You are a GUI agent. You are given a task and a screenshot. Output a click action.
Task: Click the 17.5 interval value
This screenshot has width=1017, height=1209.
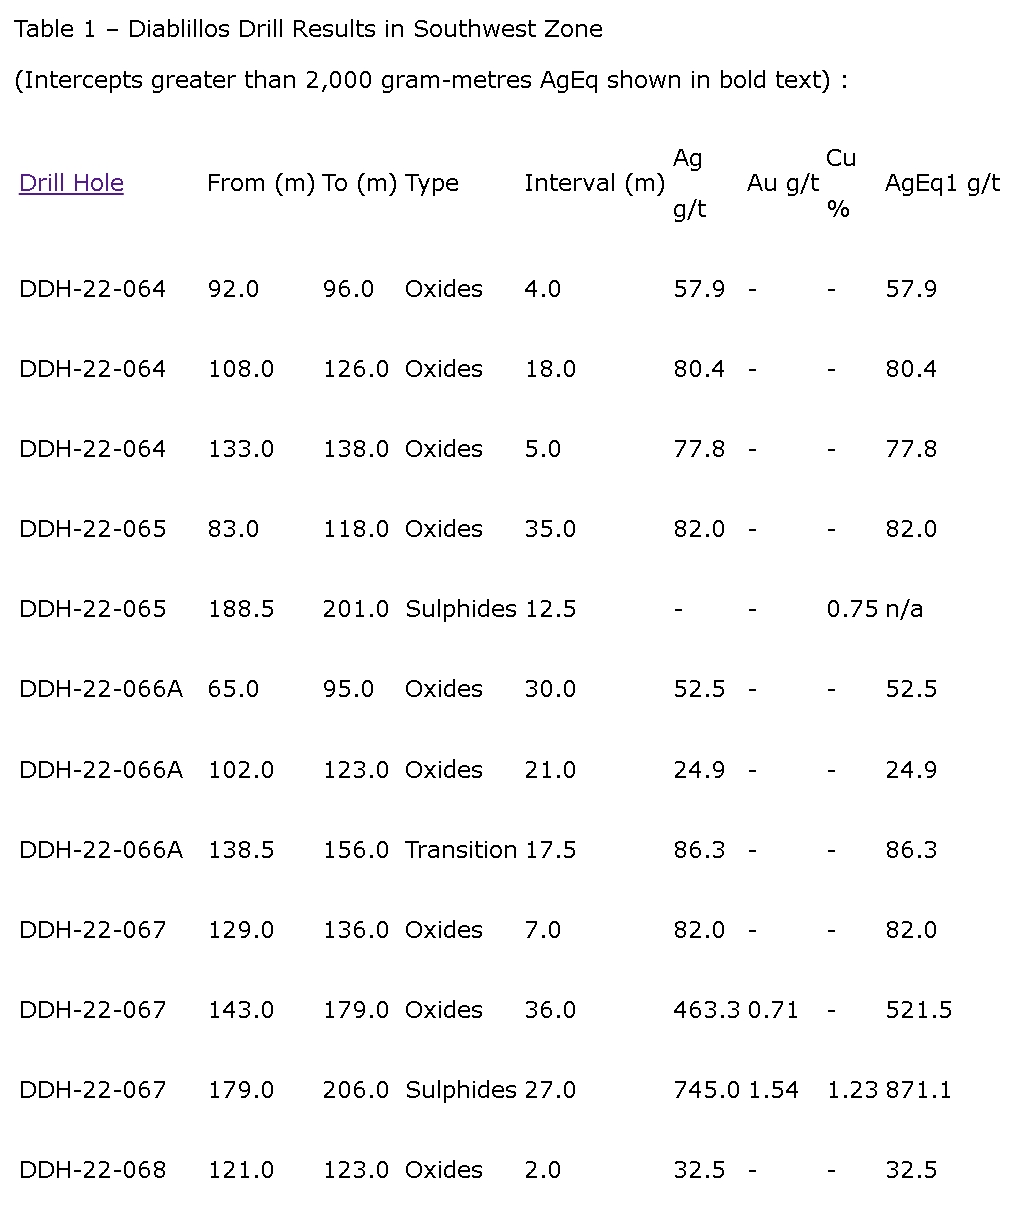pos(550,850)
